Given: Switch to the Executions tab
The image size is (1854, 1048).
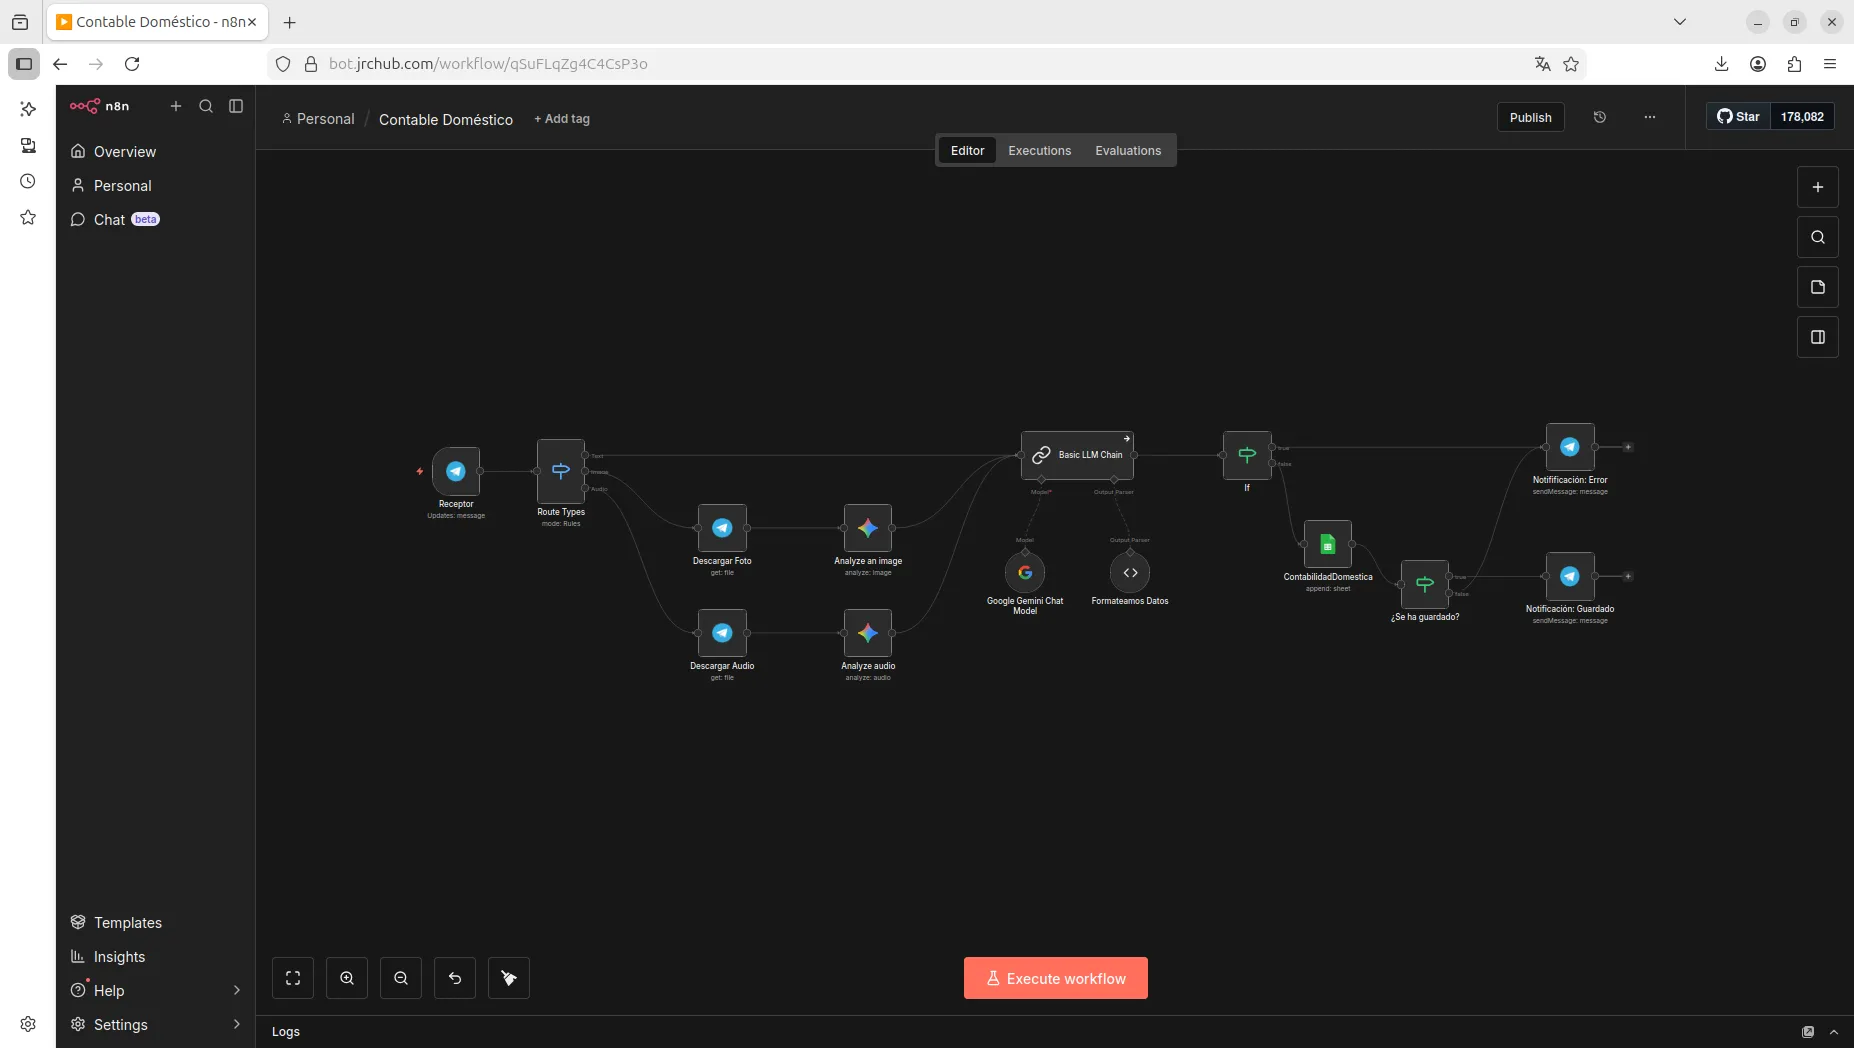Looking at the screenshot, I should coord(1040,151).
